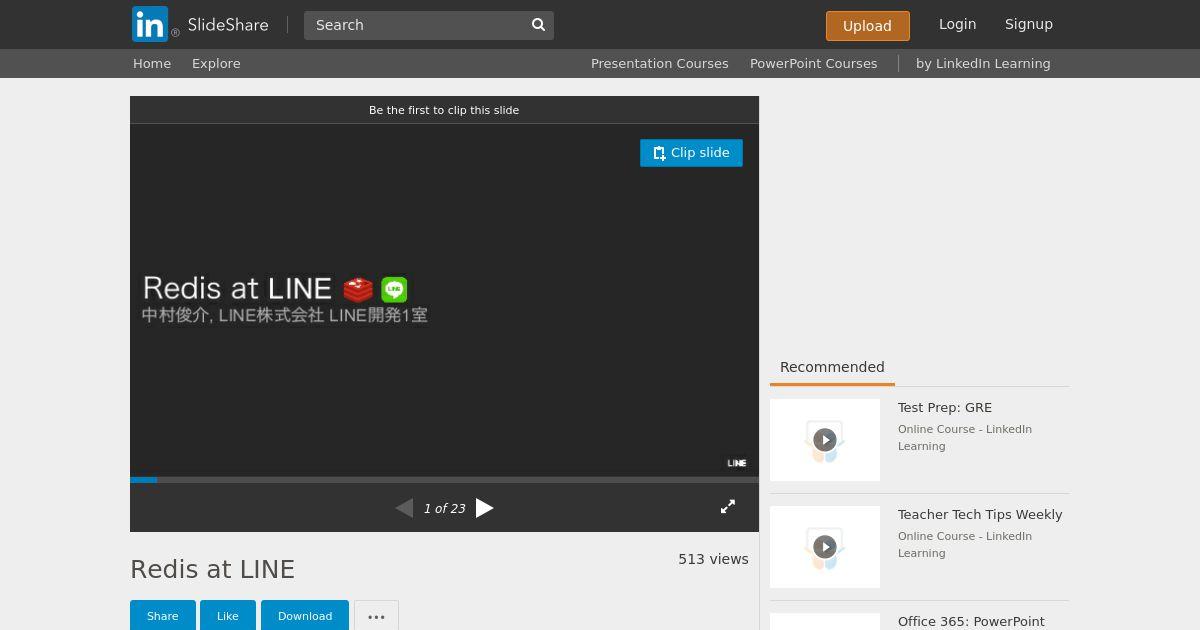The width and height of the screenshot is (1200, 630).
Task: Open the Teacher Tech Tips Weekly thumbnail
Action: [825, 547]
